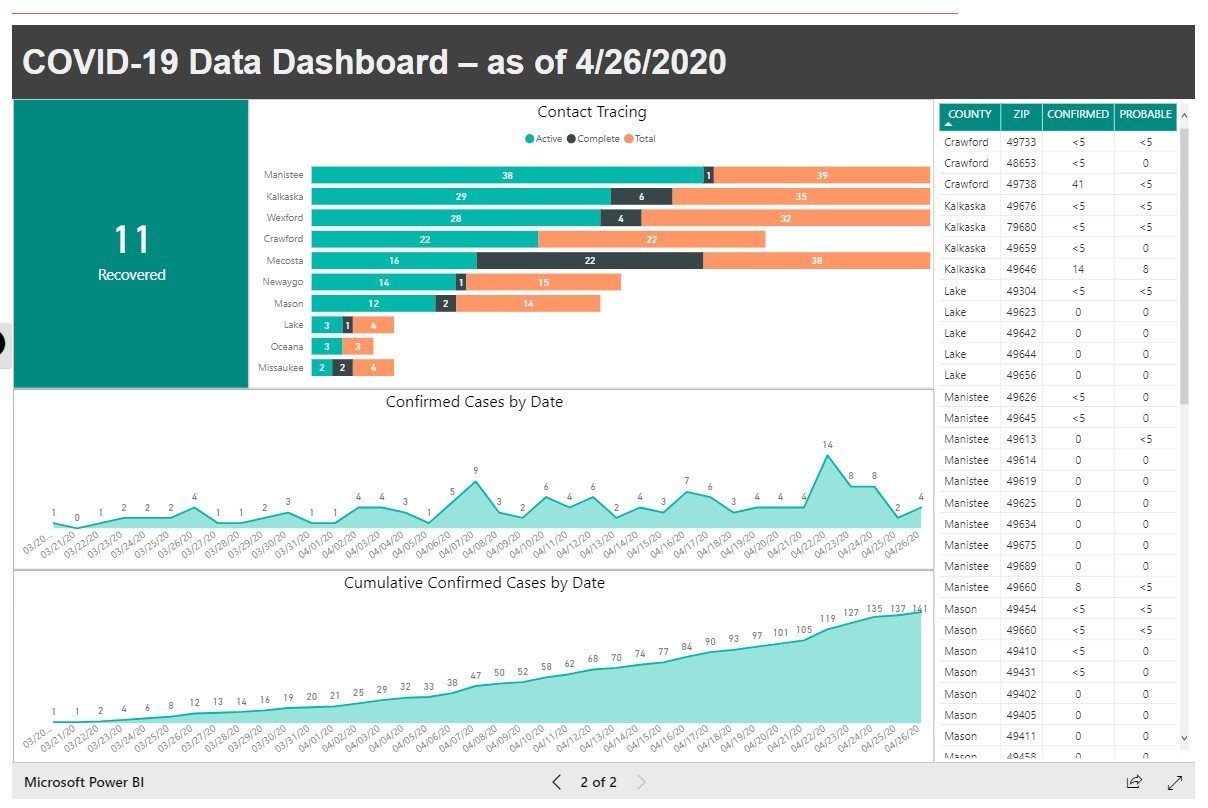This screenshot has height=808, width=1208.
Task: Sort the table by the PROBABLE column header
Action: (x=1146, y=116)
